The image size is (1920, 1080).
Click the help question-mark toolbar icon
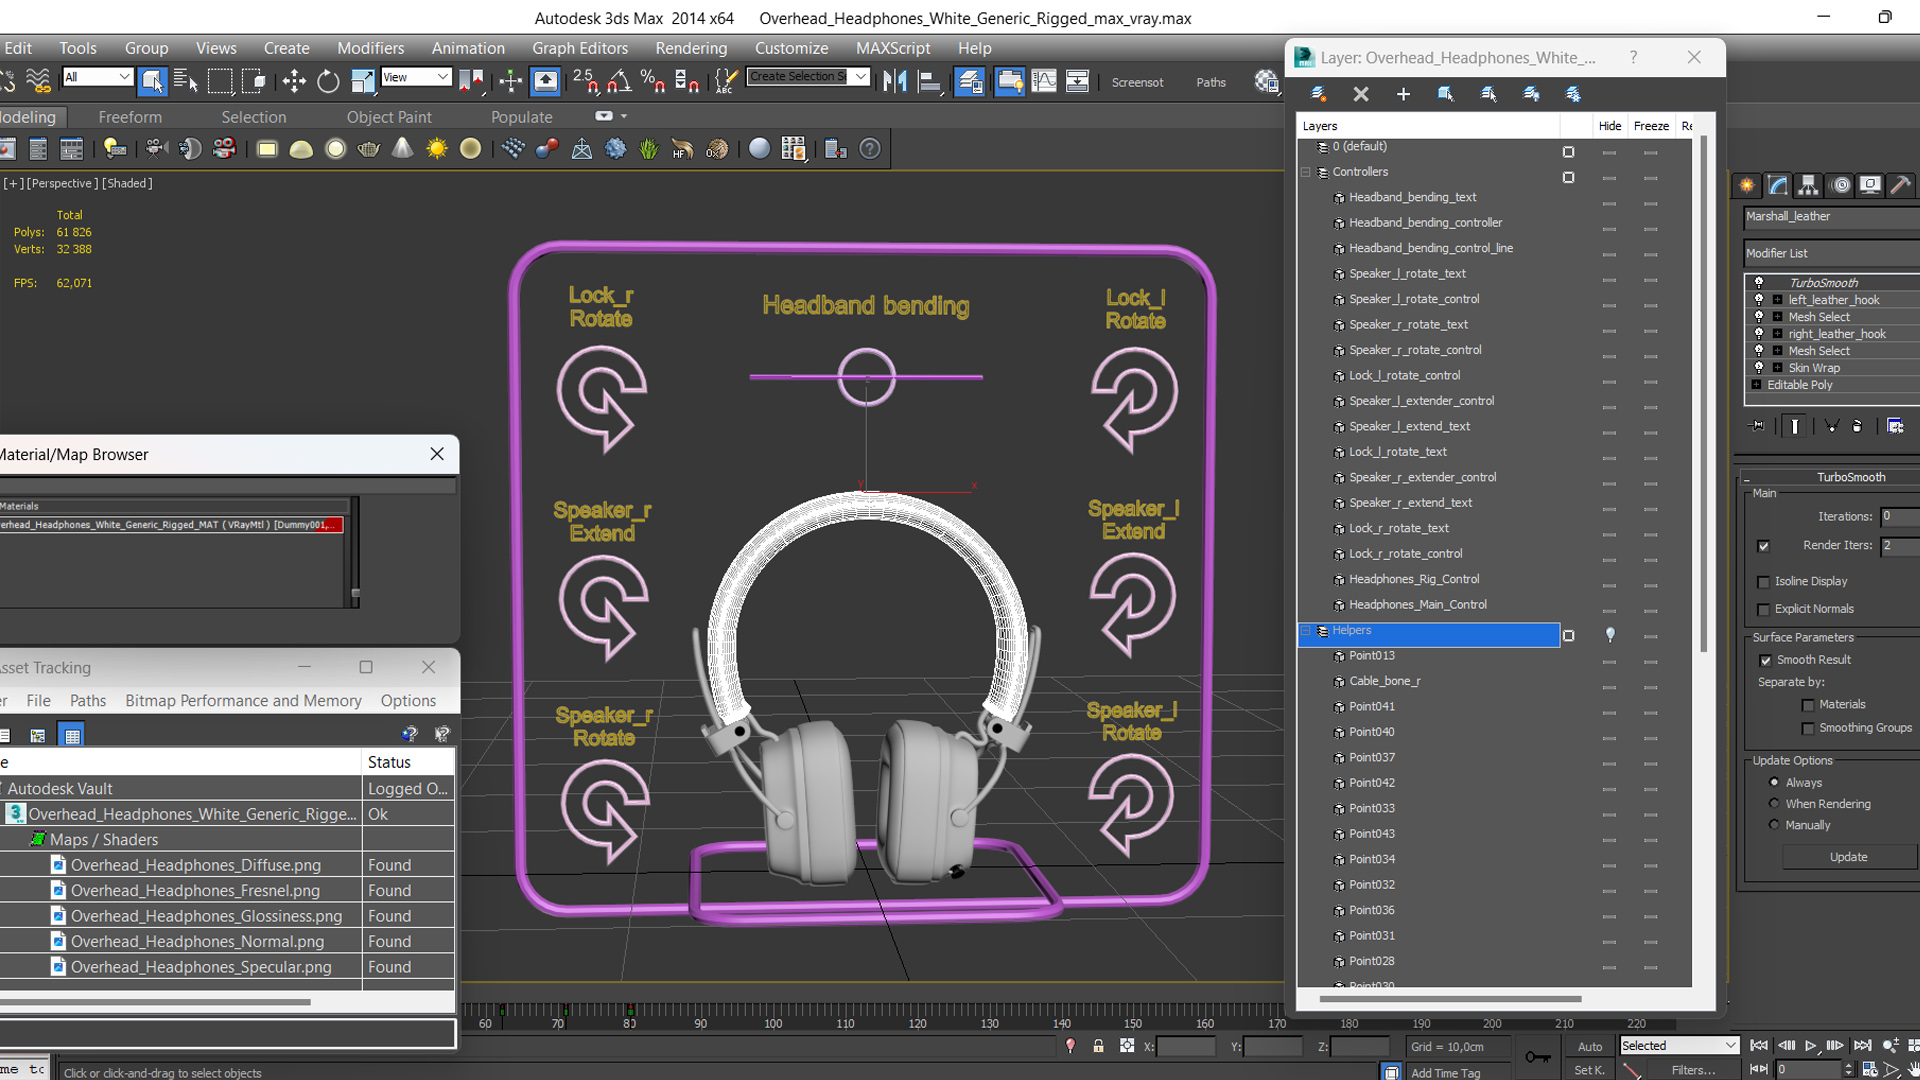coord(870,149)
